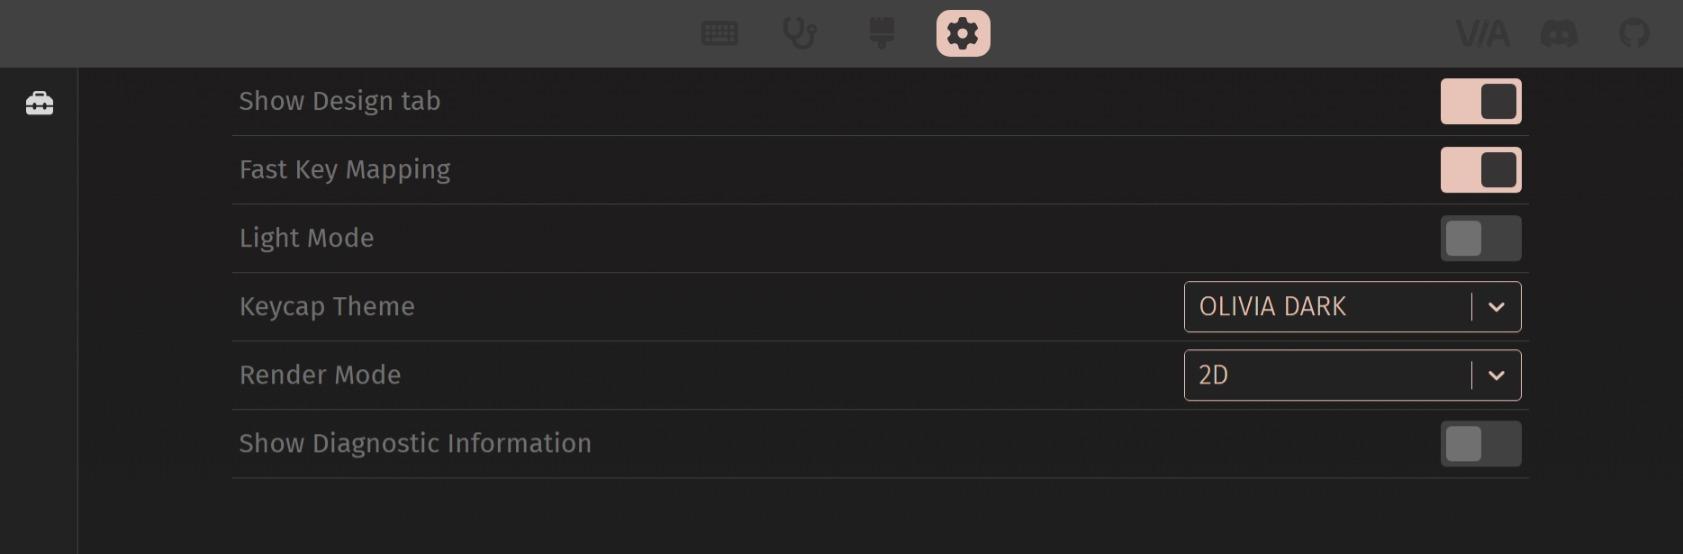Enable the Light Mode toggle

(x=1481, y=239)
